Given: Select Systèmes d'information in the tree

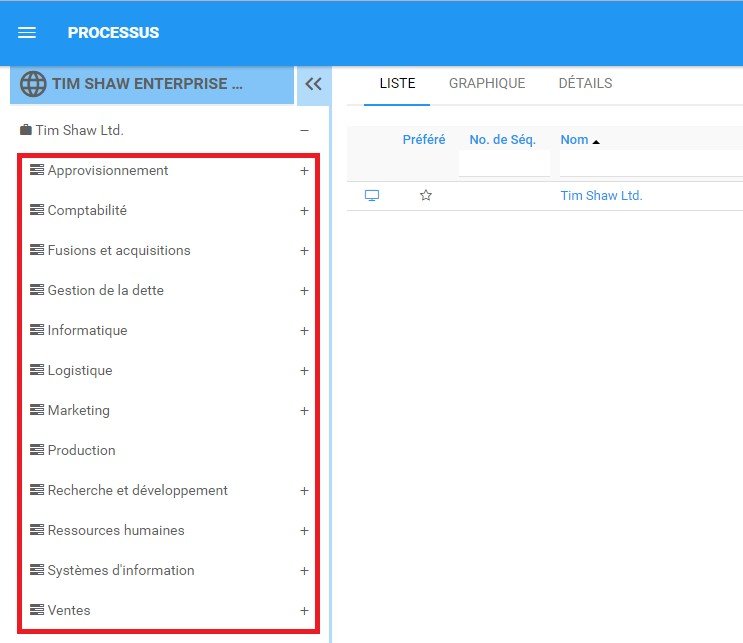Looking at the screenshot, I should [x=121, y=570].
